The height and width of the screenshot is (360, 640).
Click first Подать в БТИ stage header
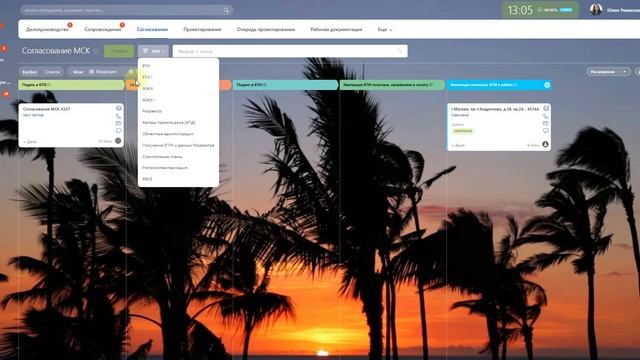pos(71,85)
